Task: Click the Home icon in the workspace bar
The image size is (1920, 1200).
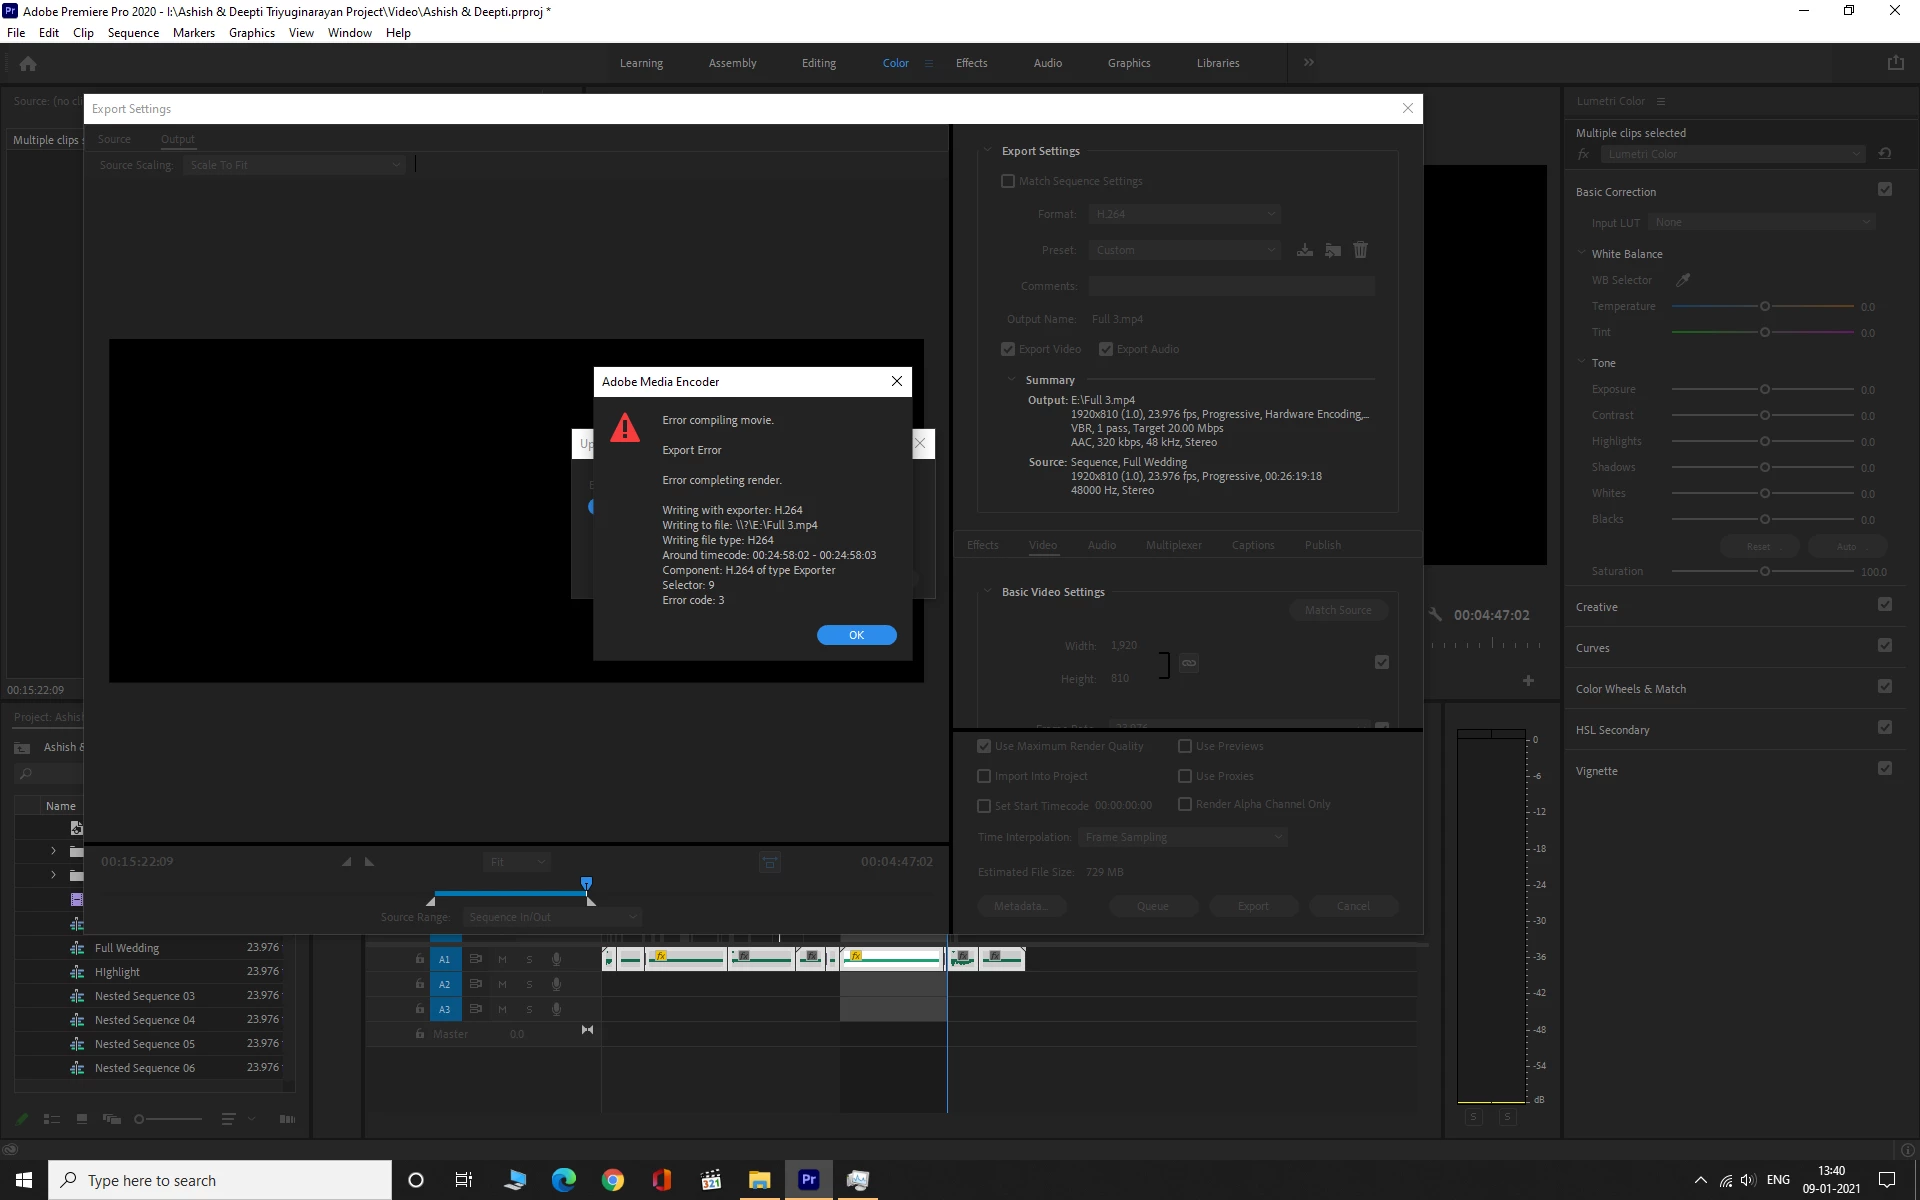Action: 28,63
